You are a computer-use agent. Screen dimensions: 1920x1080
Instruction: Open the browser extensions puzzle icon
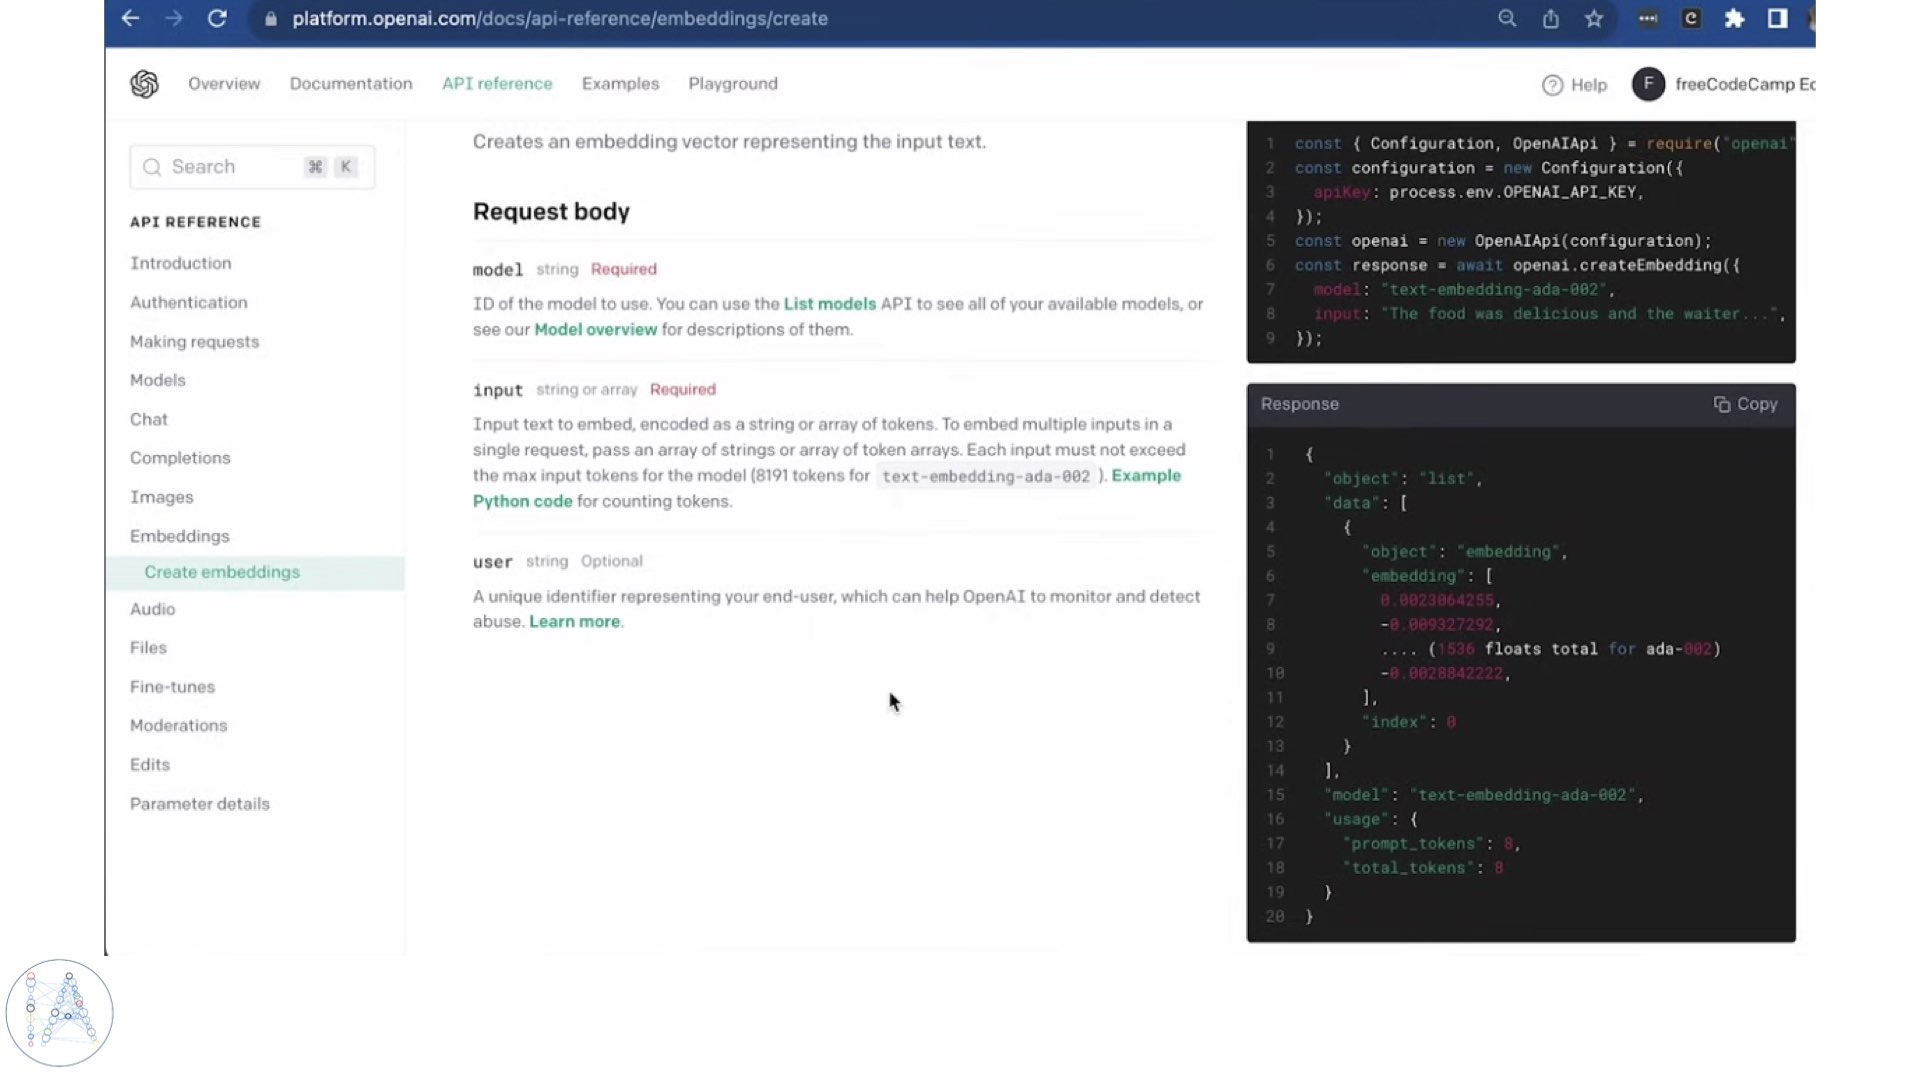(x=1734, y=18)
